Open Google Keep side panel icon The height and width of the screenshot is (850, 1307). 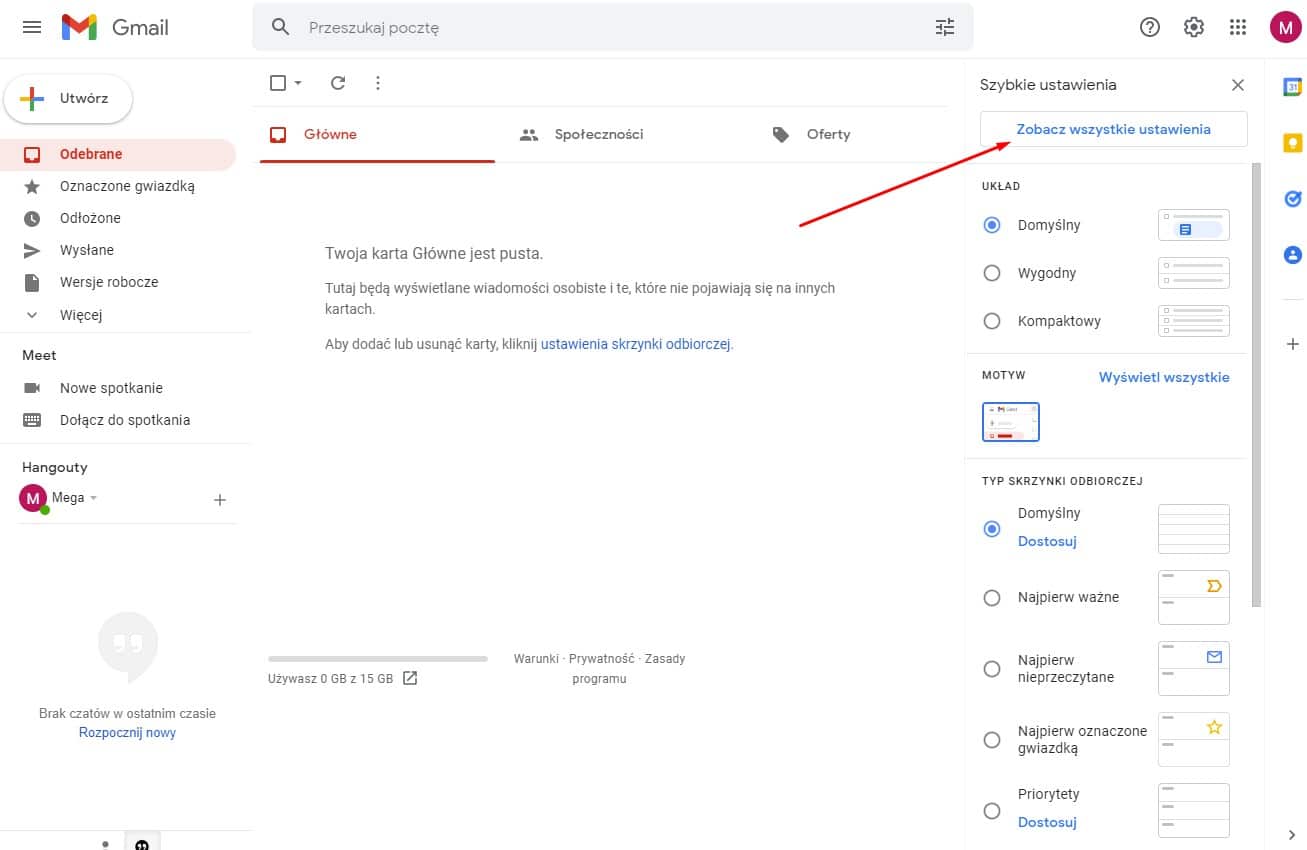click(x=1292, y=143)
